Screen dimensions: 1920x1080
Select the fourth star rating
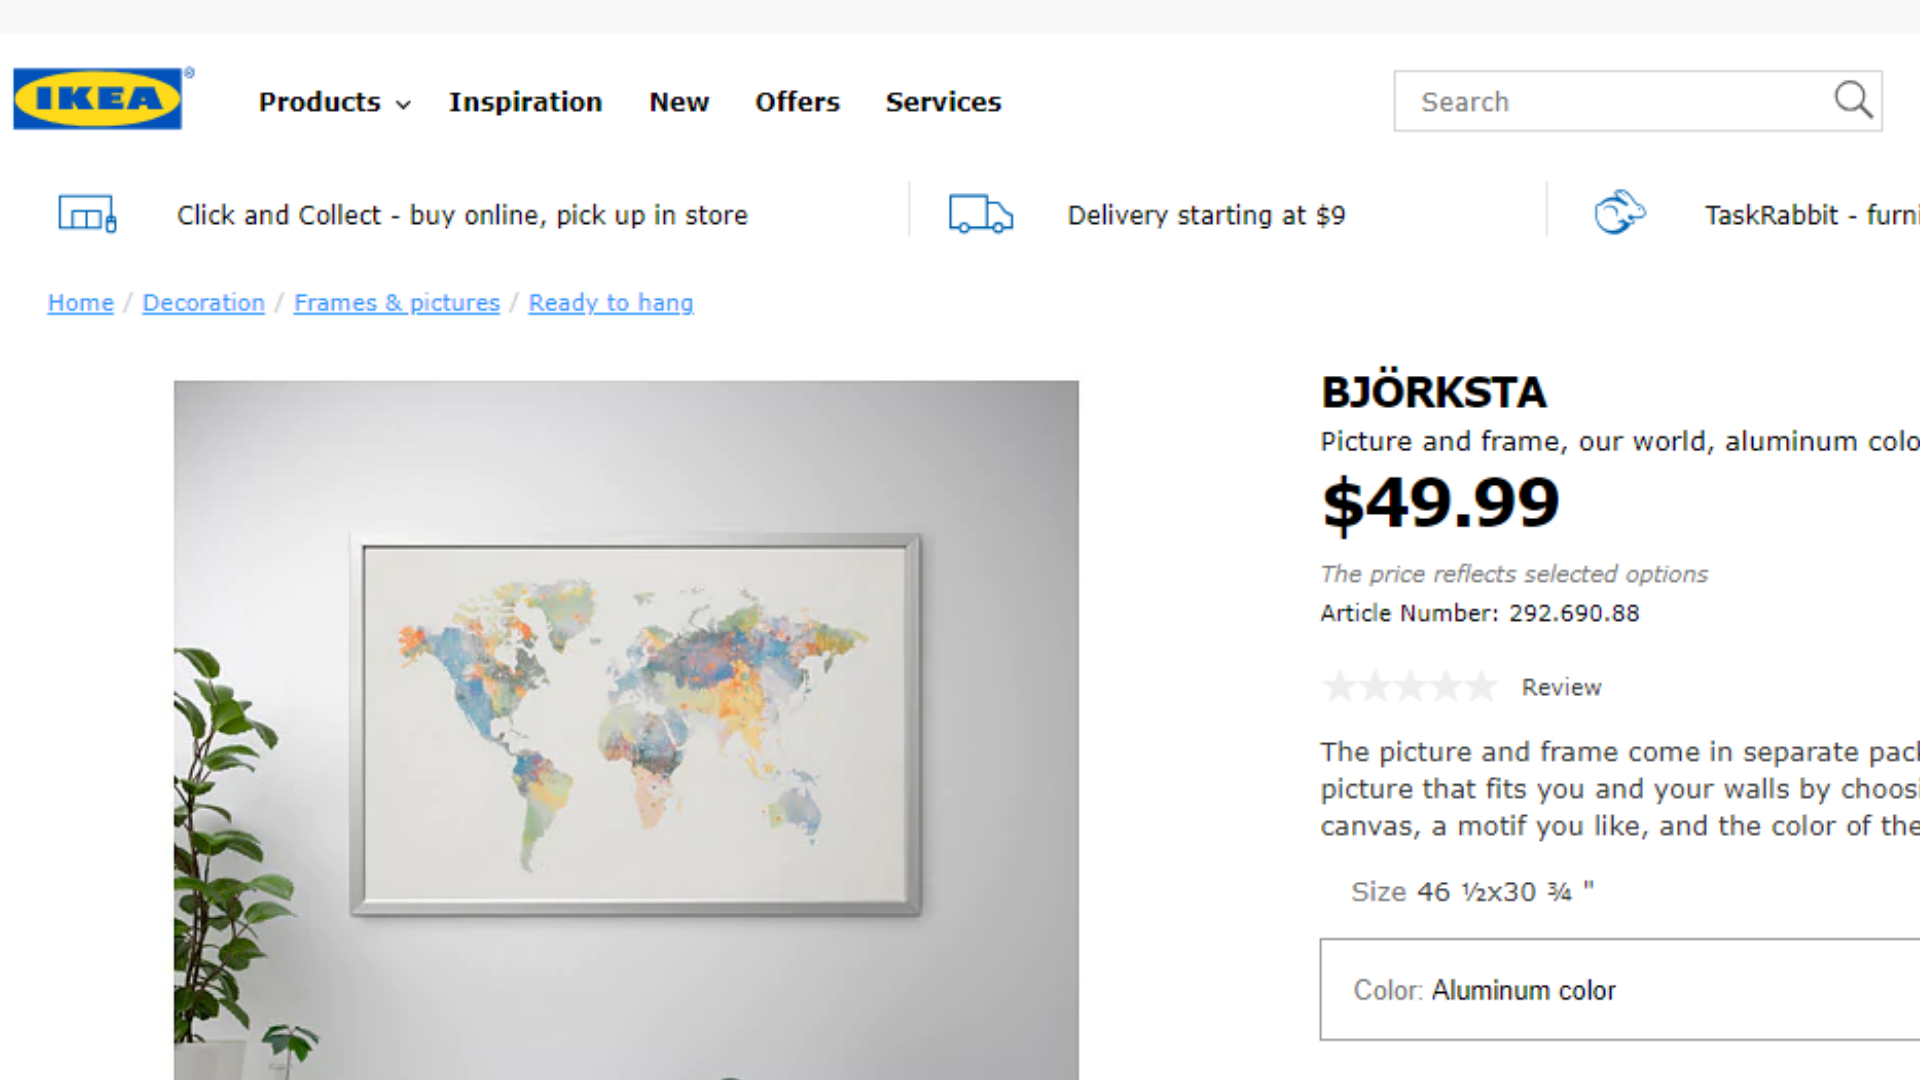[x=1447, y=686]
